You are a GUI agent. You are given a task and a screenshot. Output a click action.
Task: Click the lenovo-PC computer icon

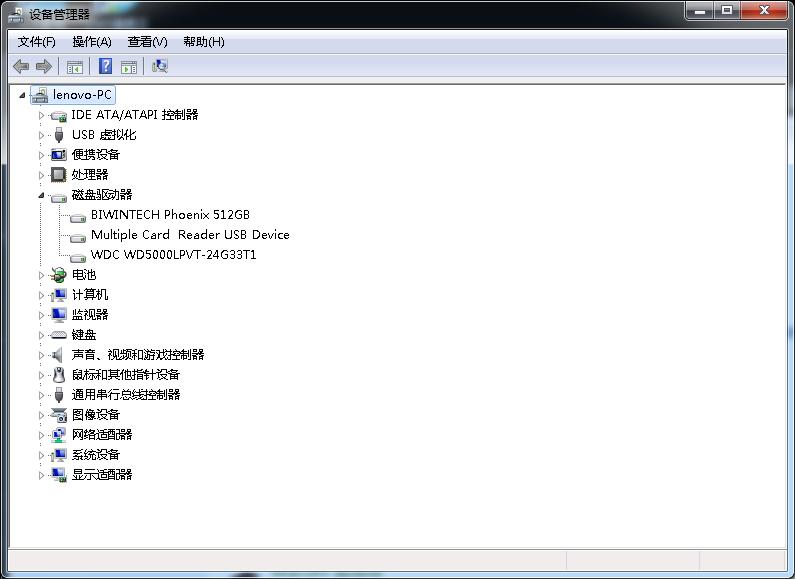[x=40, y=95]
